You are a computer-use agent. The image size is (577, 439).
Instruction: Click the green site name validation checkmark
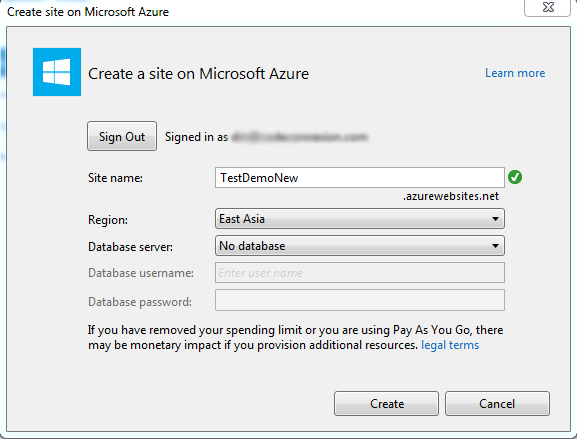[515, 177]
